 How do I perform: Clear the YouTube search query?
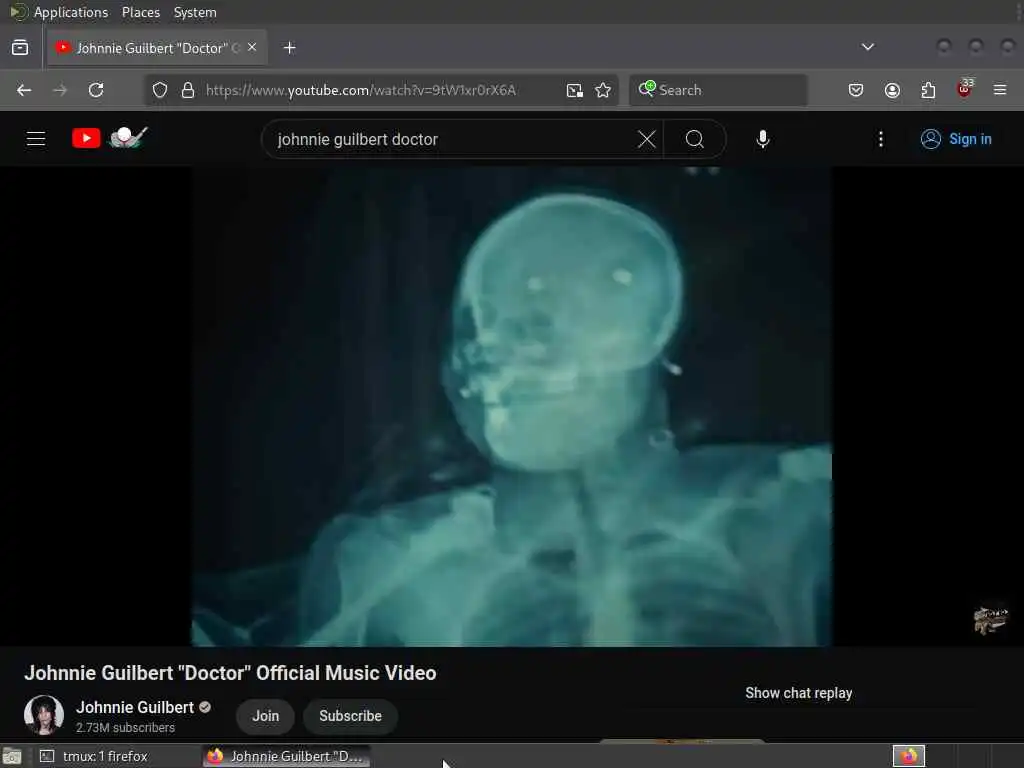pos(647,139)
